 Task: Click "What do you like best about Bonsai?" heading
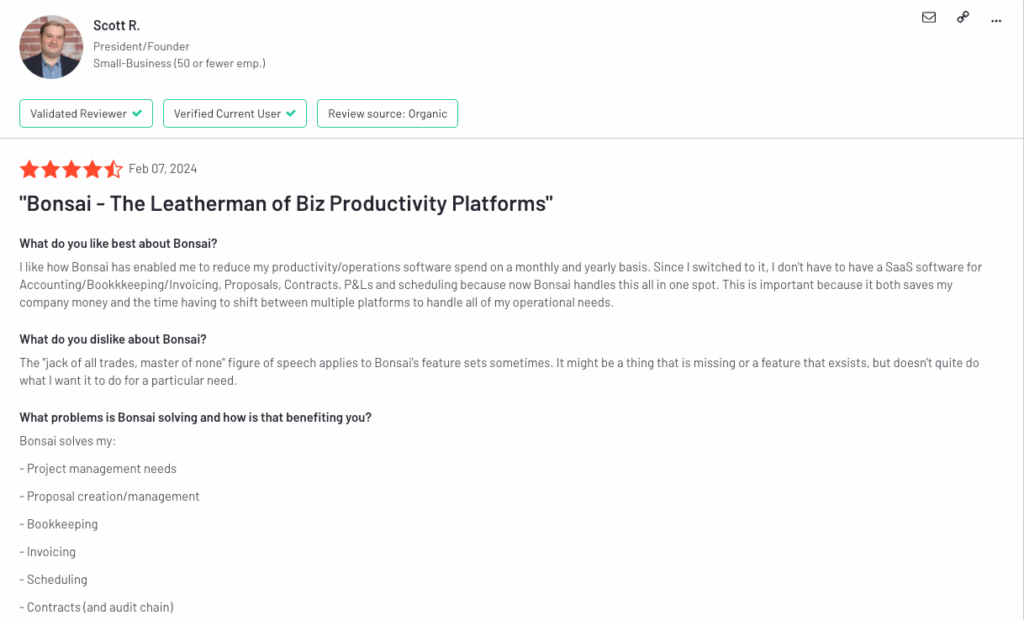coord(118,244)
